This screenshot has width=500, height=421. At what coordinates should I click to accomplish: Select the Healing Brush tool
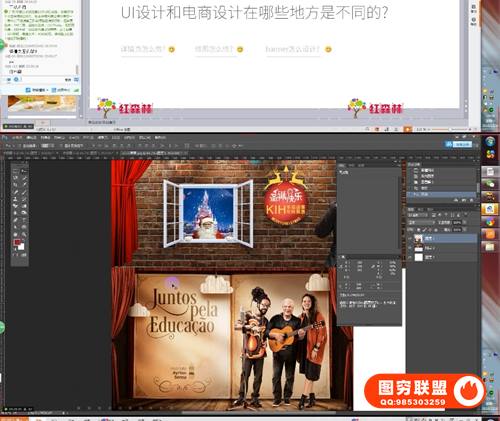click(x=15, y=192)
